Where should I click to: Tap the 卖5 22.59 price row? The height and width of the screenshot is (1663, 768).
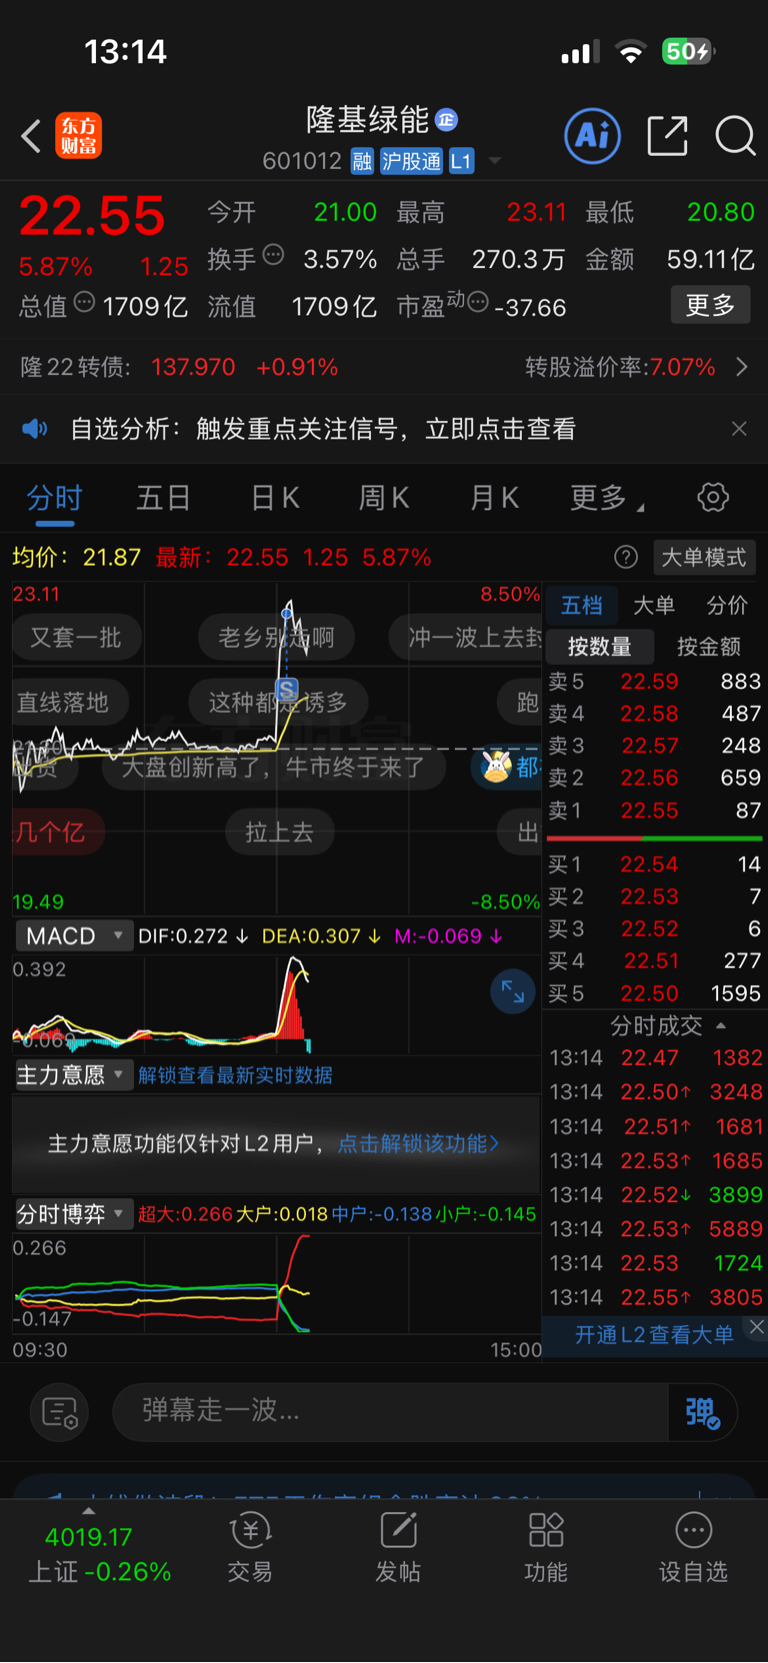[x=654, y=681]
